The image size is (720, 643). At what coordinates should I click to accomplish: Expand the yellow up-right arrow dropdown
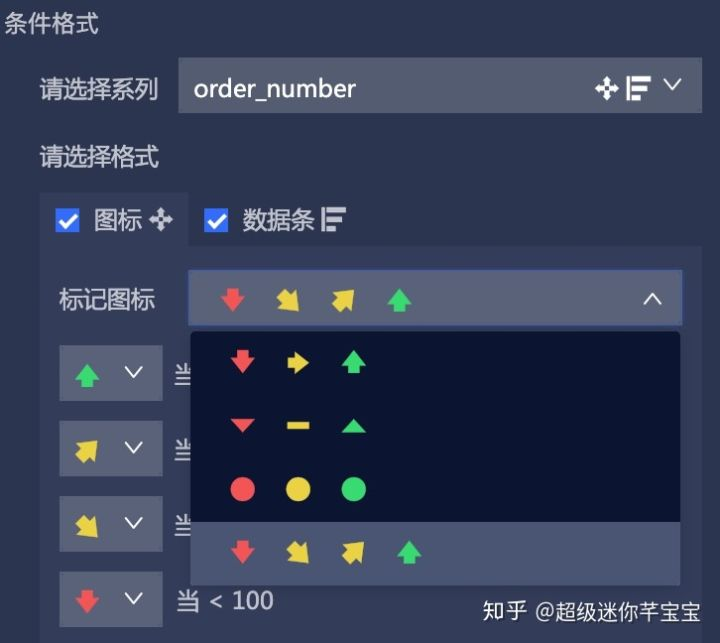tap(111, 448)
